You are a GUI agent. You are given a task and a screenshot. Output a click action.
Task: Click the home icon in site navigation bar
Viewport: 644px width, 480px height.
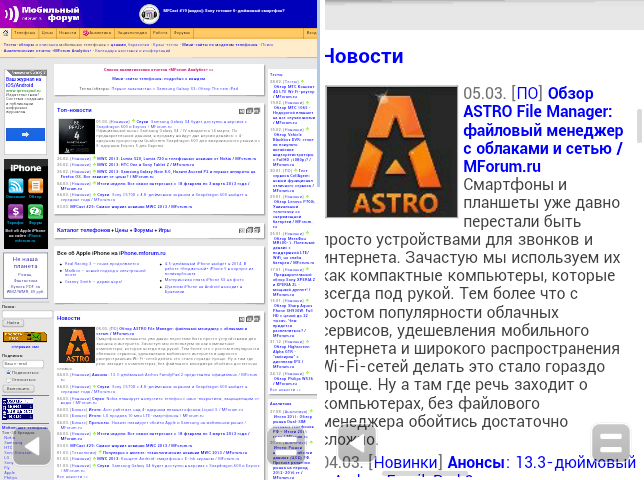[6, 33]
